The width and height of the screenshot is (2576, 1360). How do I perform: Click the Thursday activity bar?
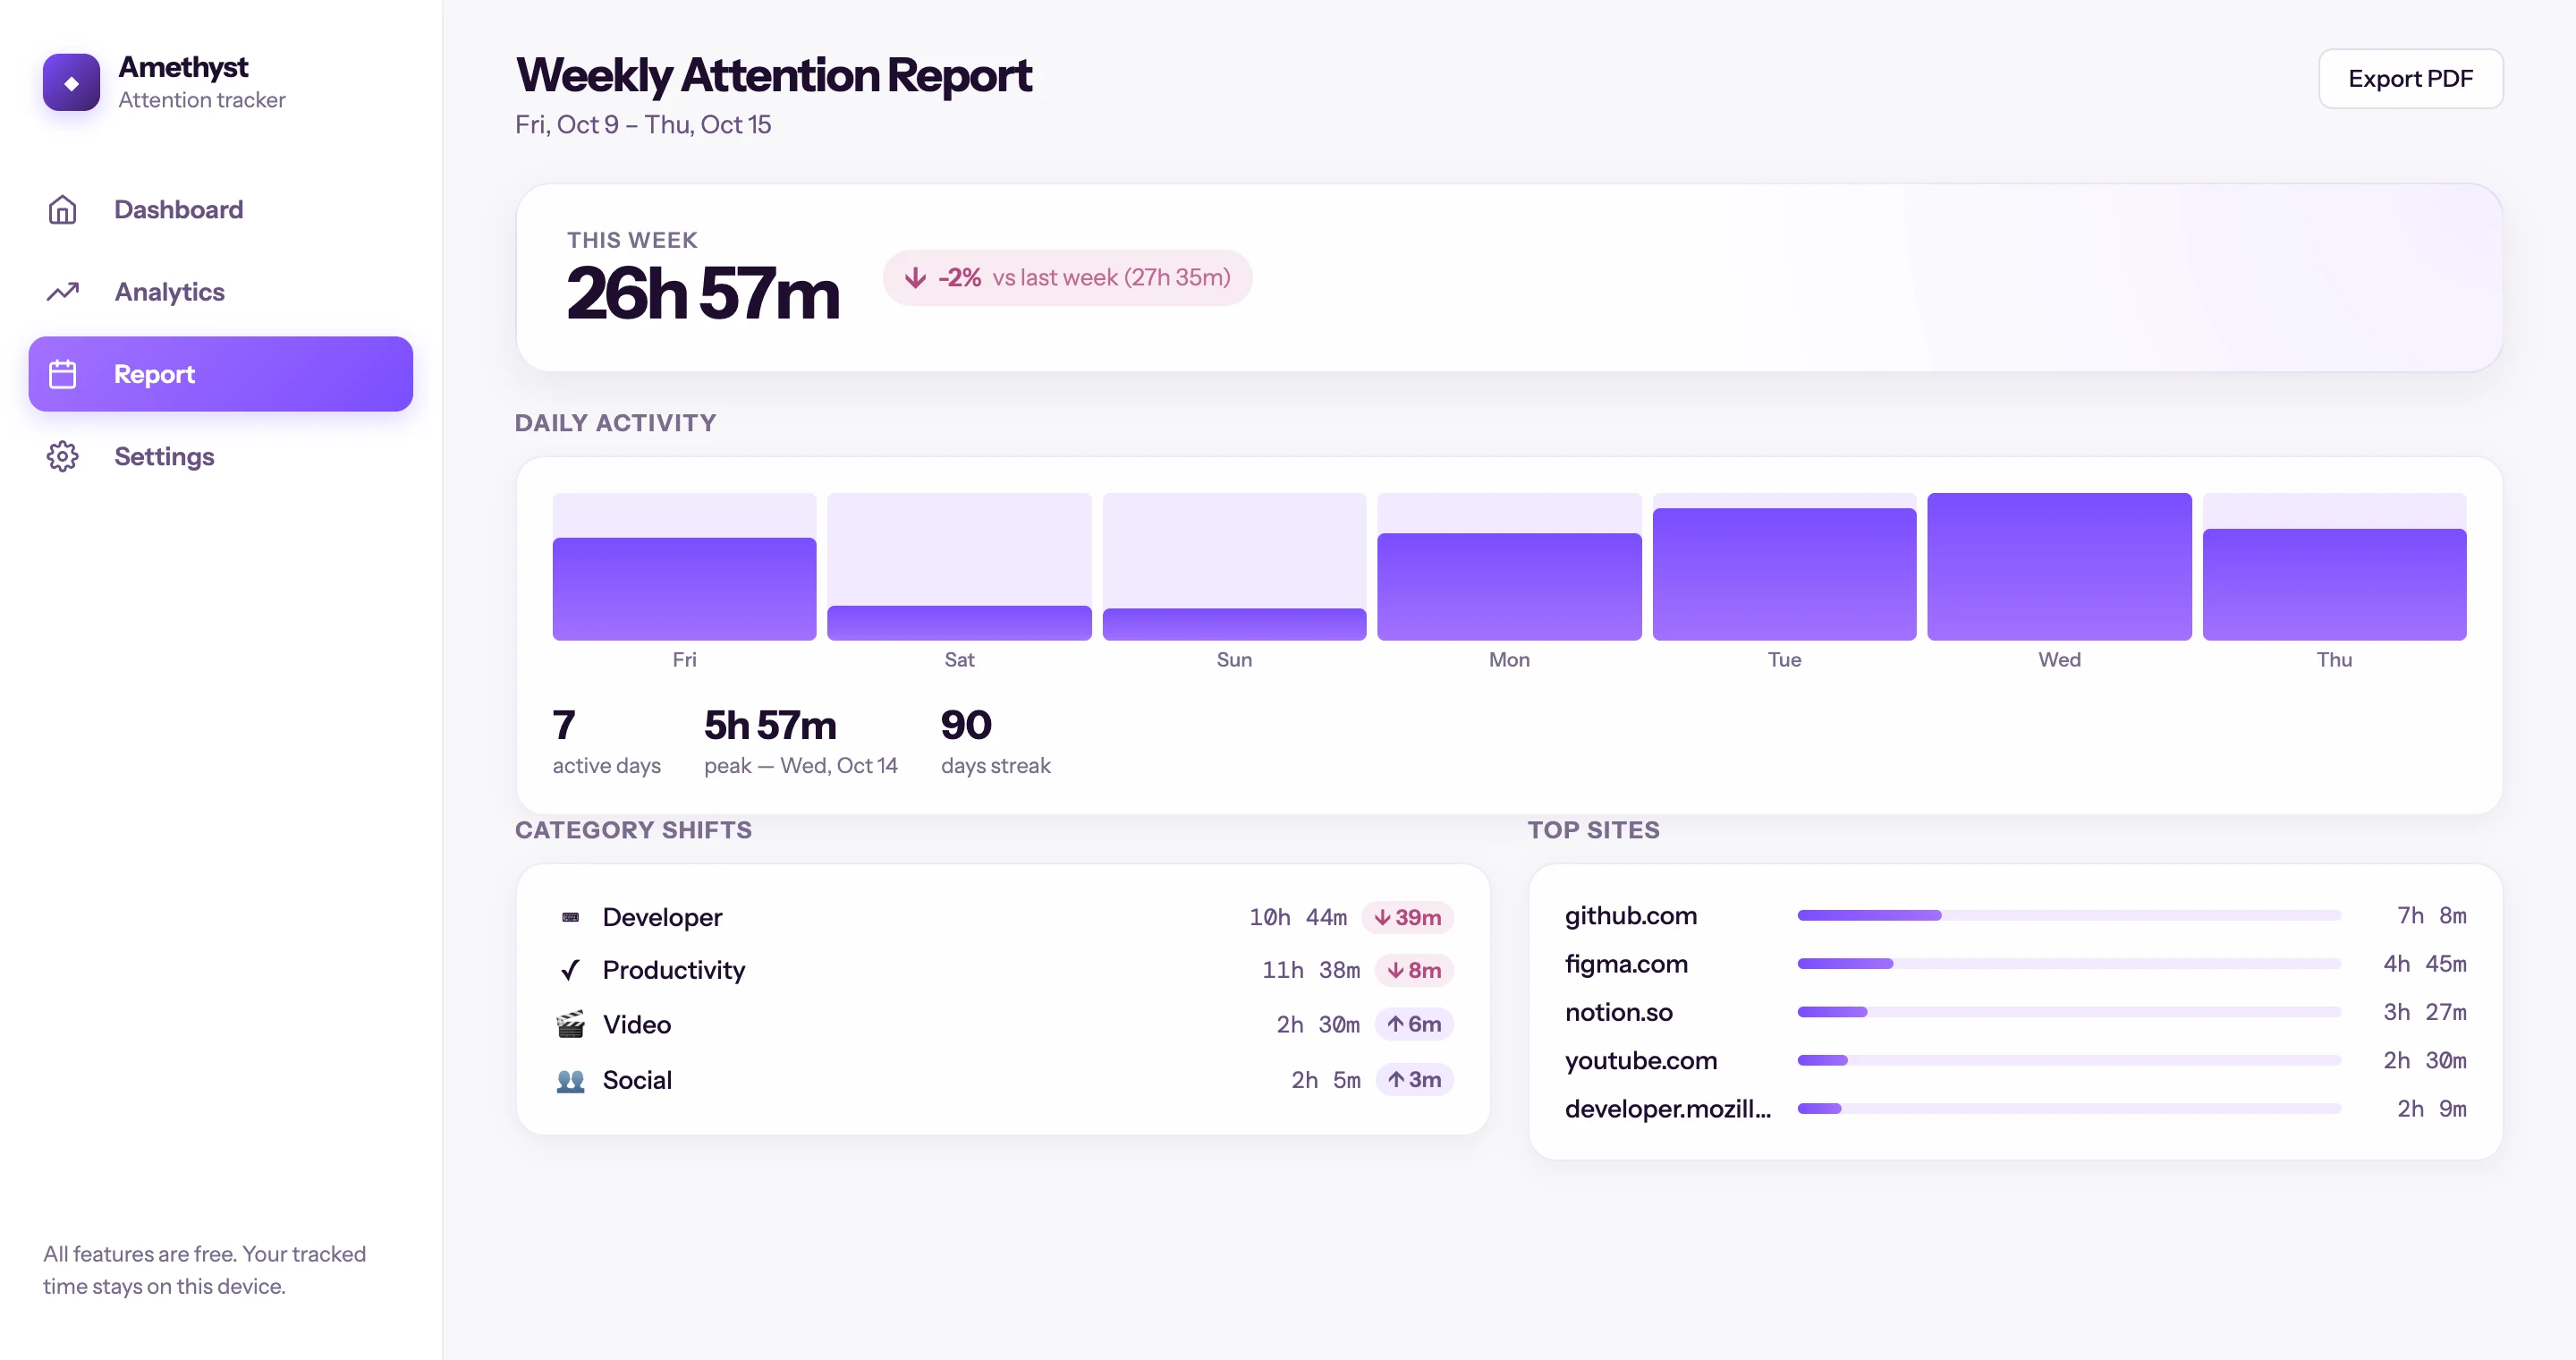coord(2334,584)
